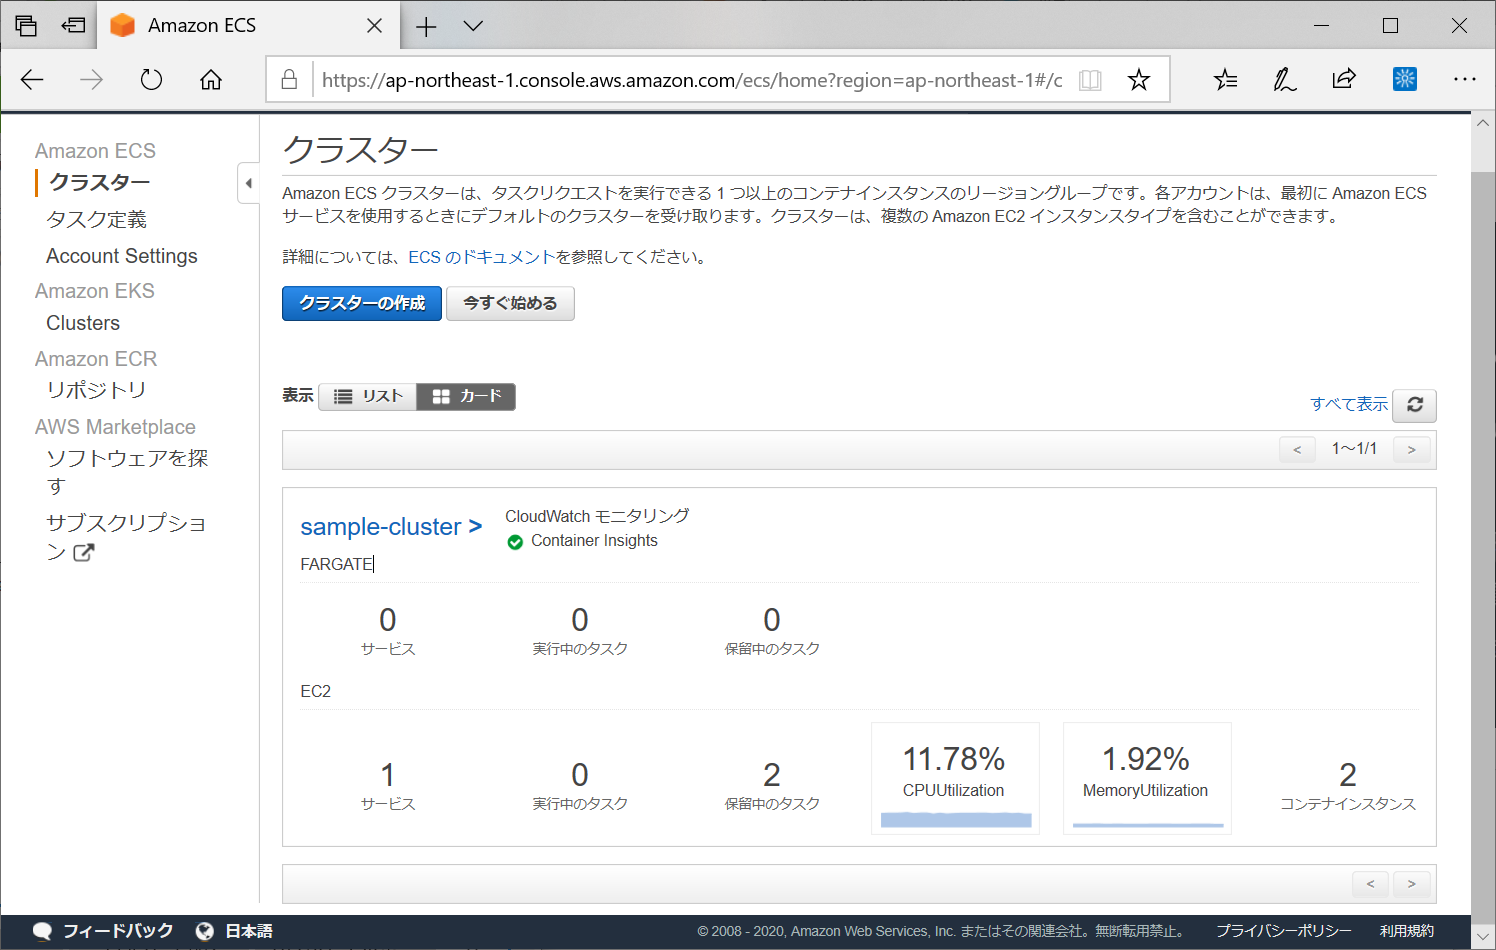Click the set tabs aside icon

73,26
